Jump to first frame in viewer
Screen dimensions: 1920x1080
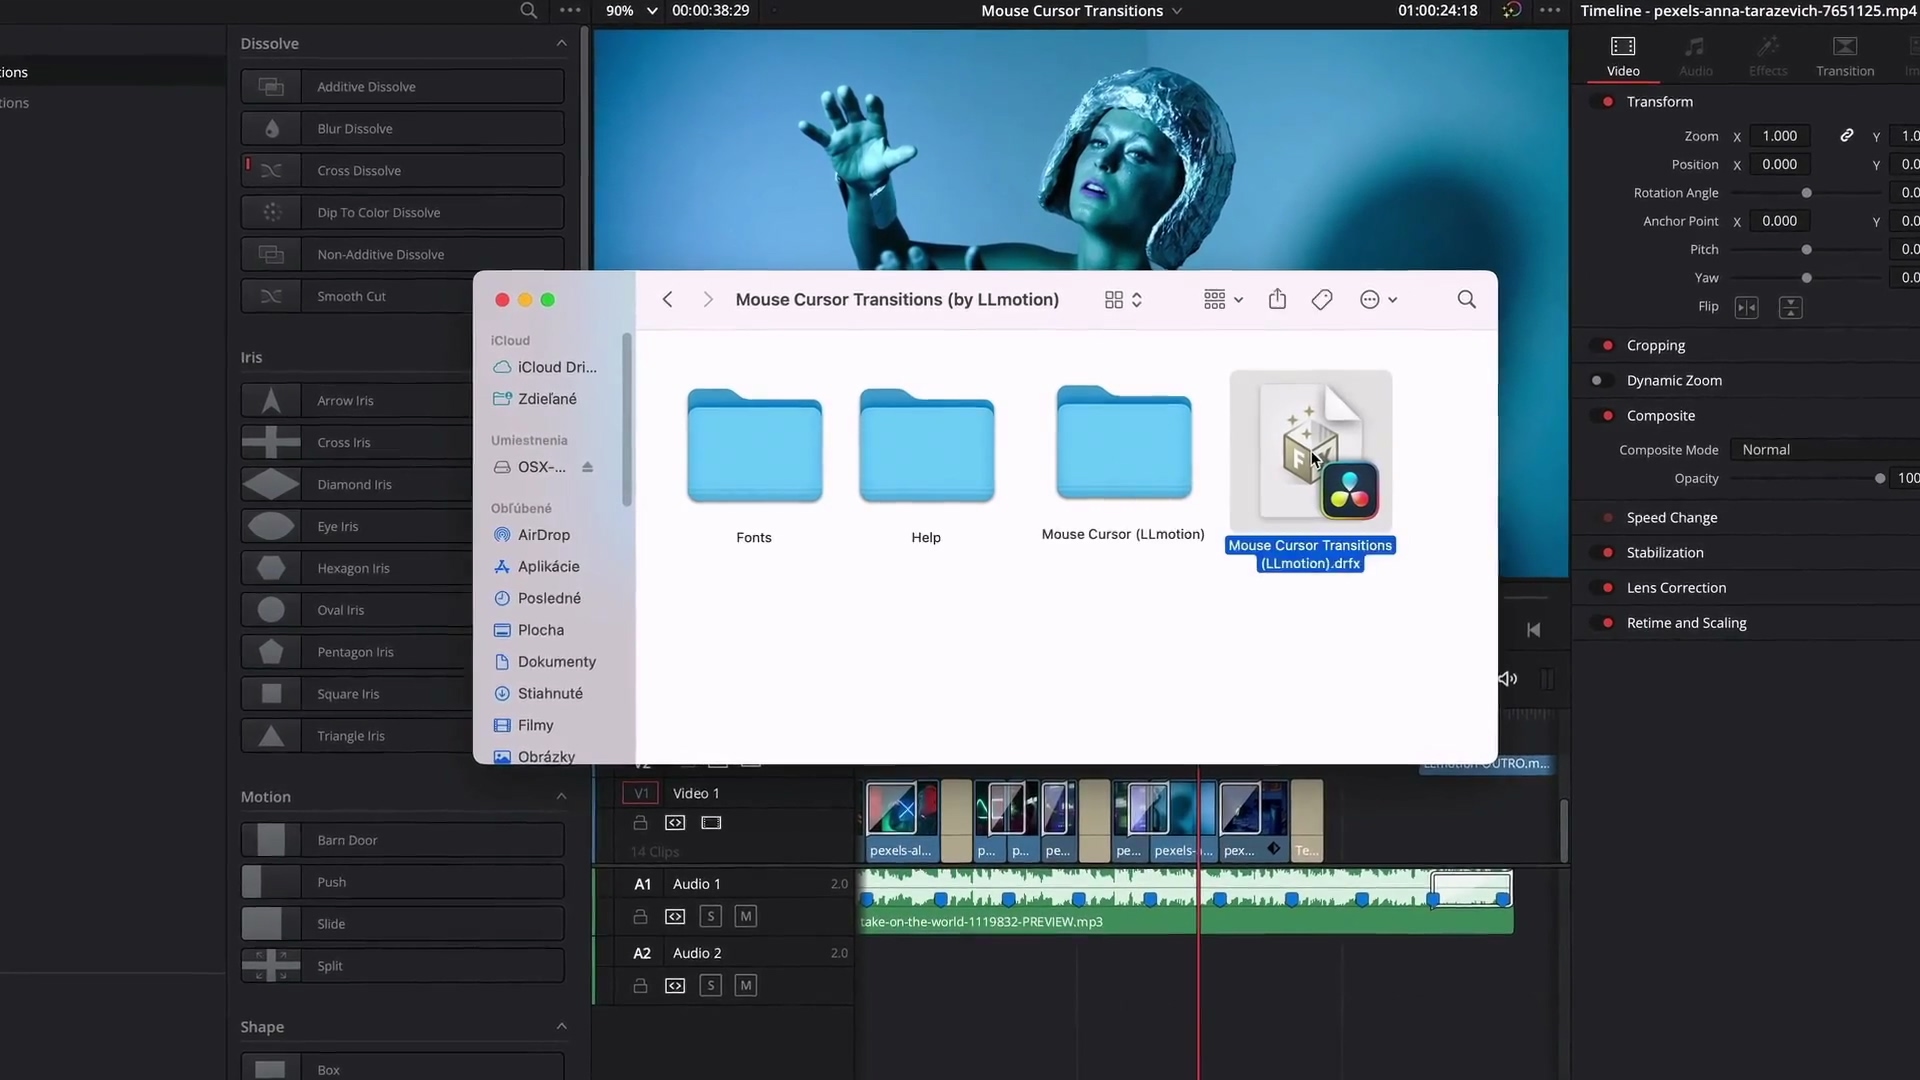click(x=1533, y=630)
